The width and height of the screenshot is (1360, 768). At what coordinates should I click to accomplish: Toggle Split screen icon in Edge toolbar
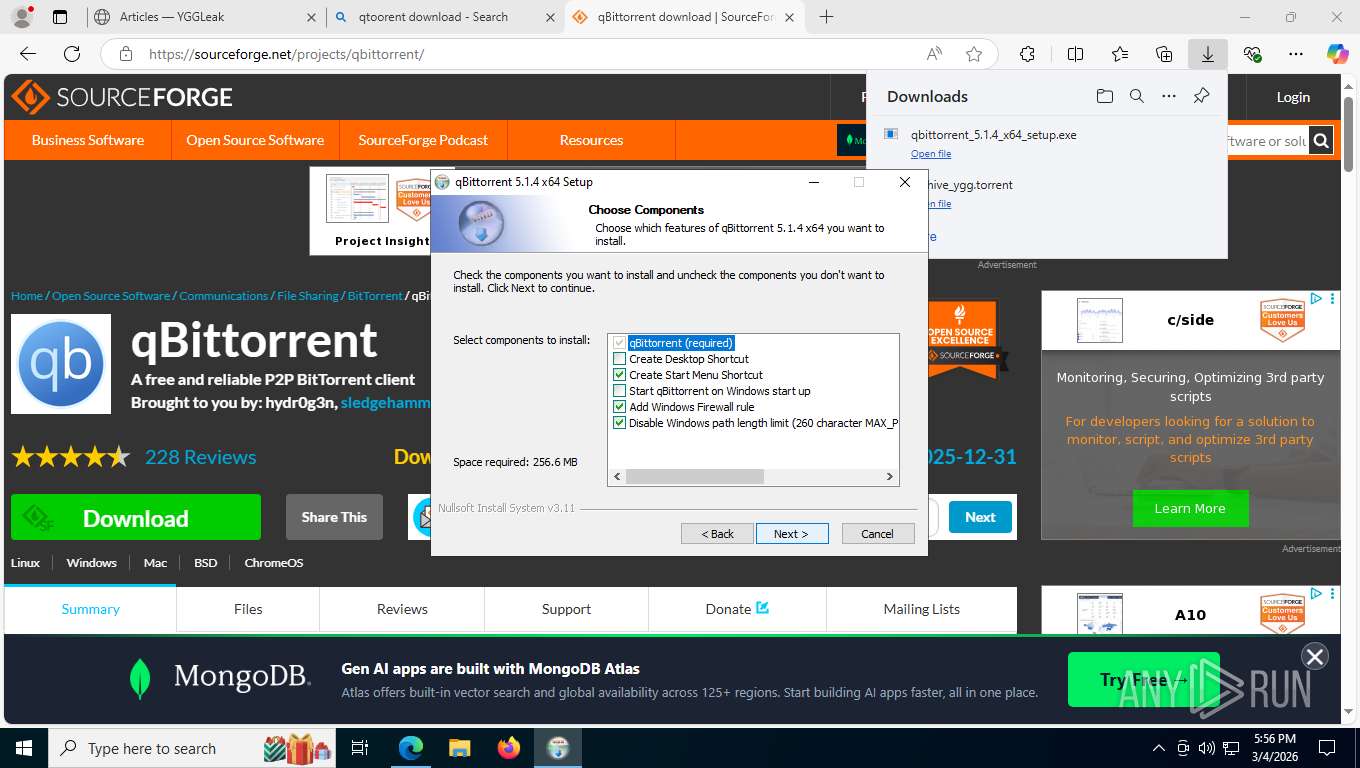tap(1075, 54)
